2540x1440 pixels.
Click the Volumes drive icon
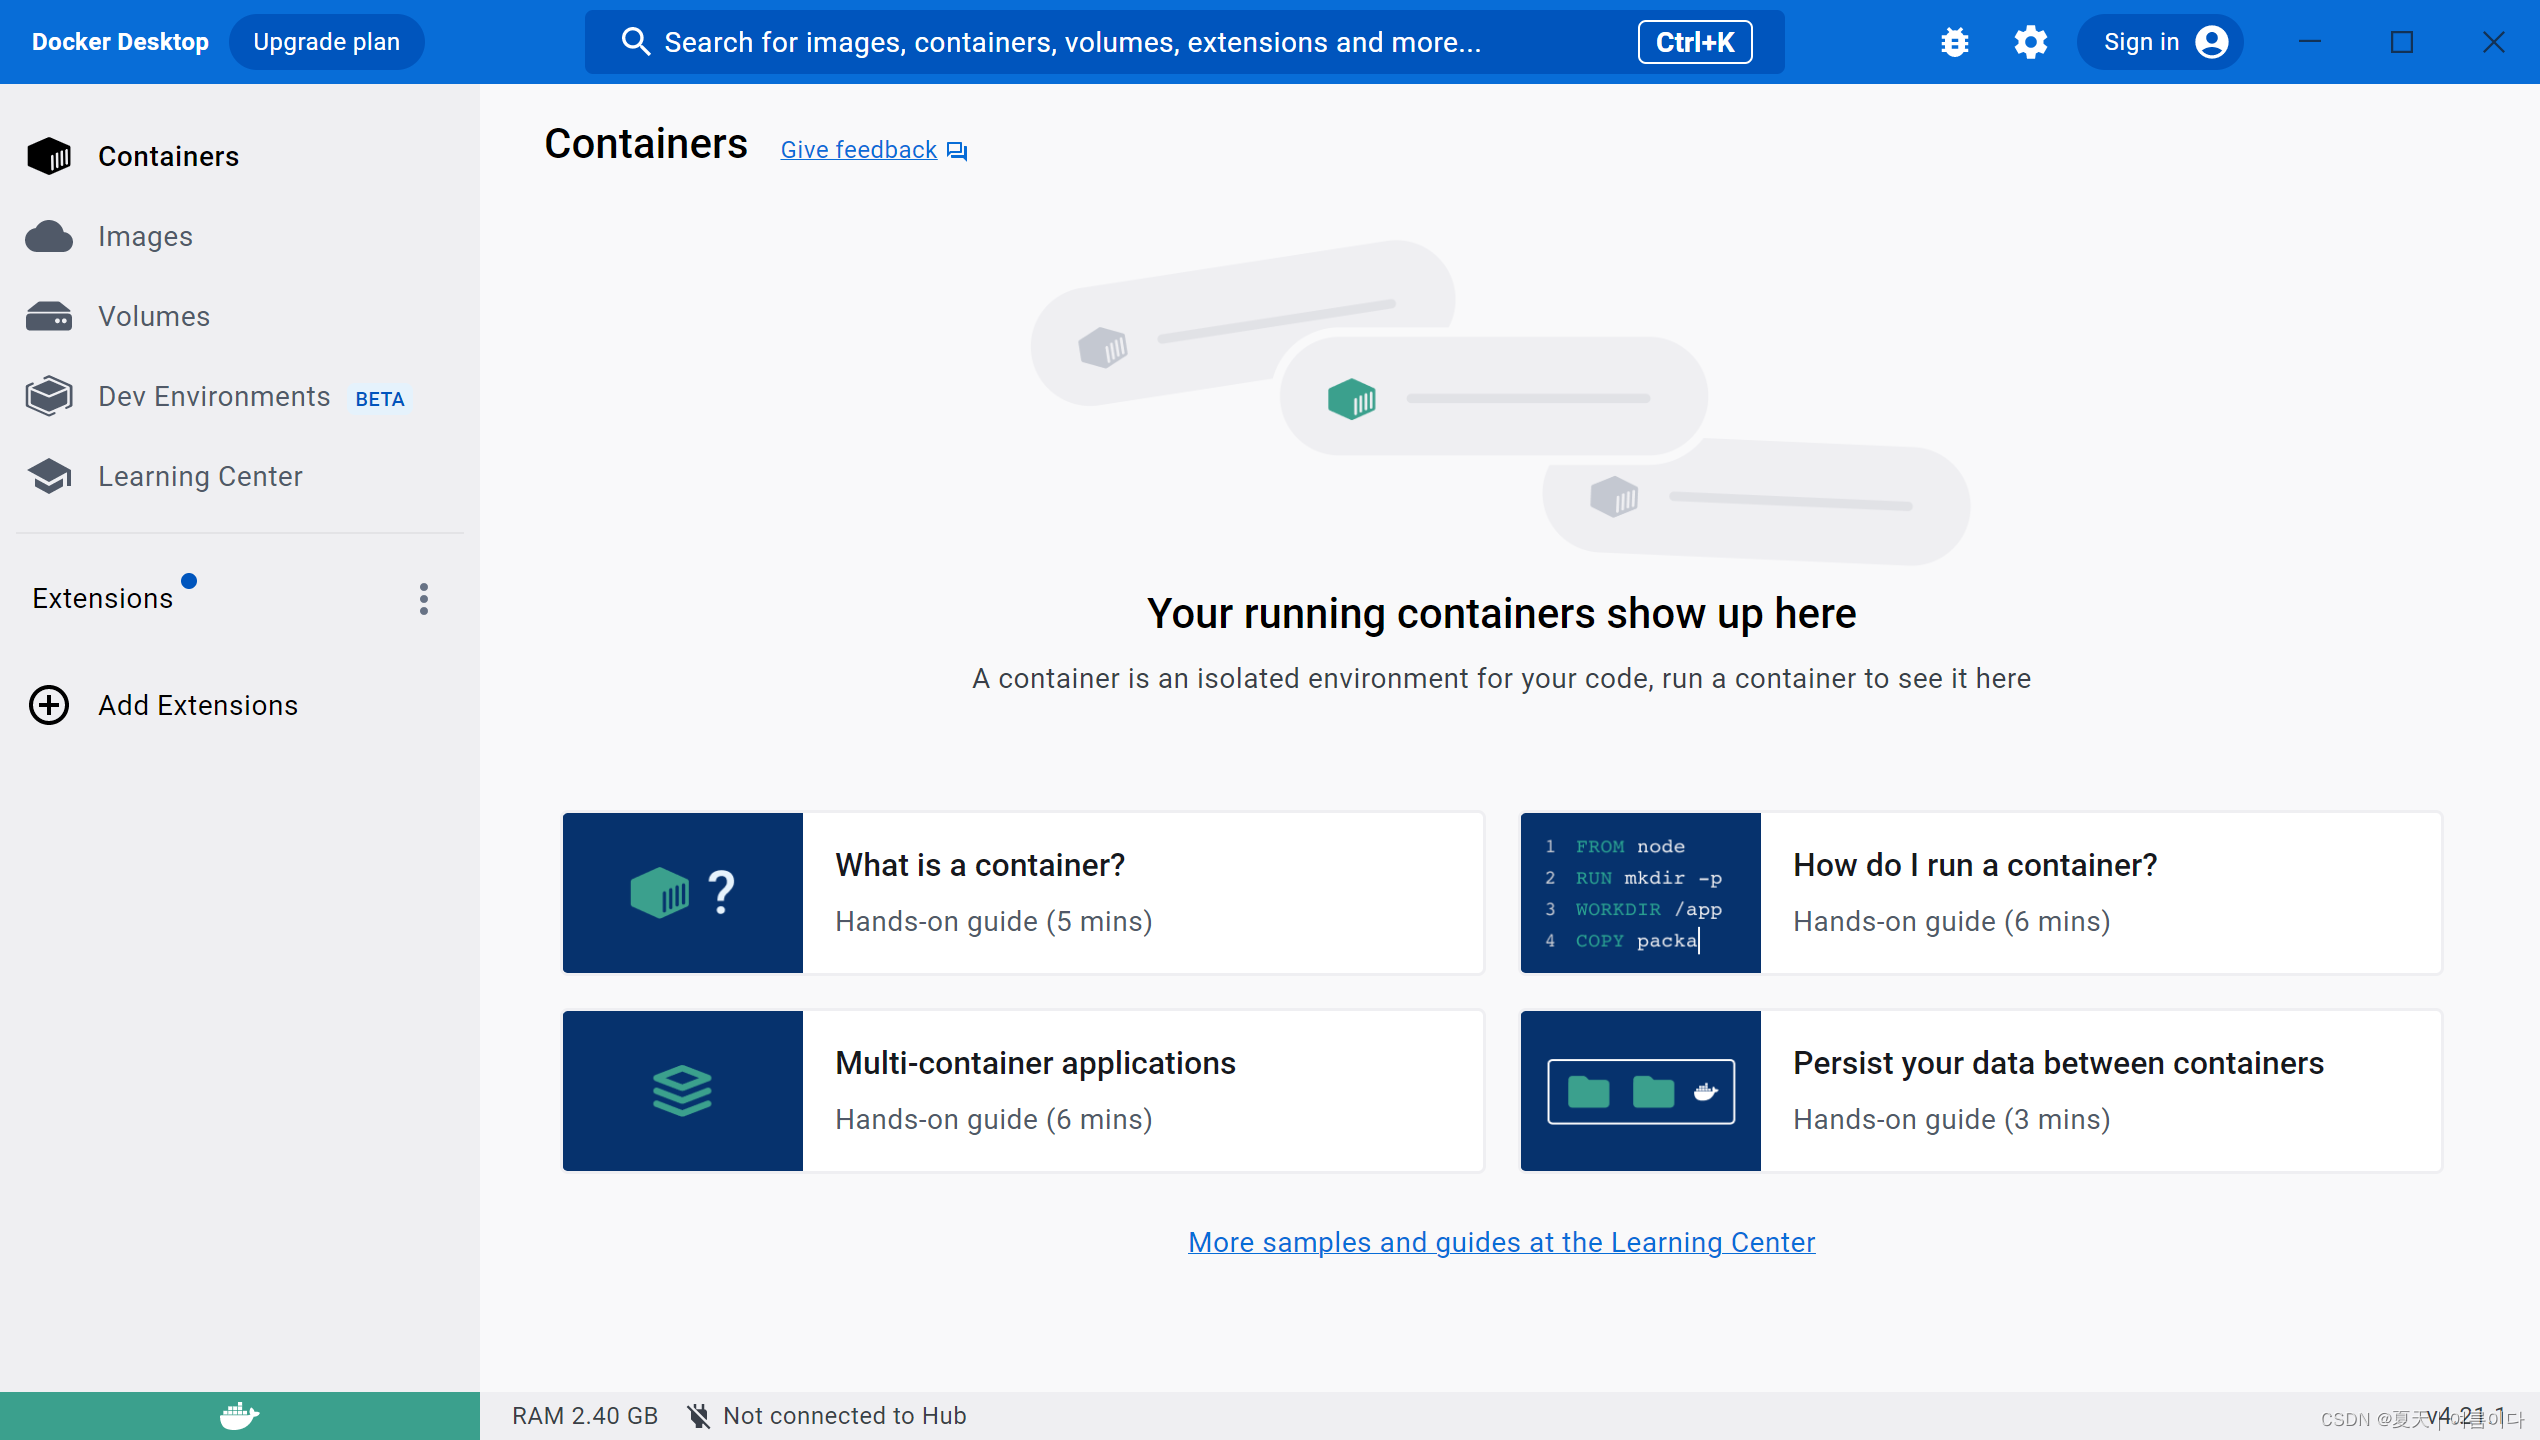click(49, 317)
